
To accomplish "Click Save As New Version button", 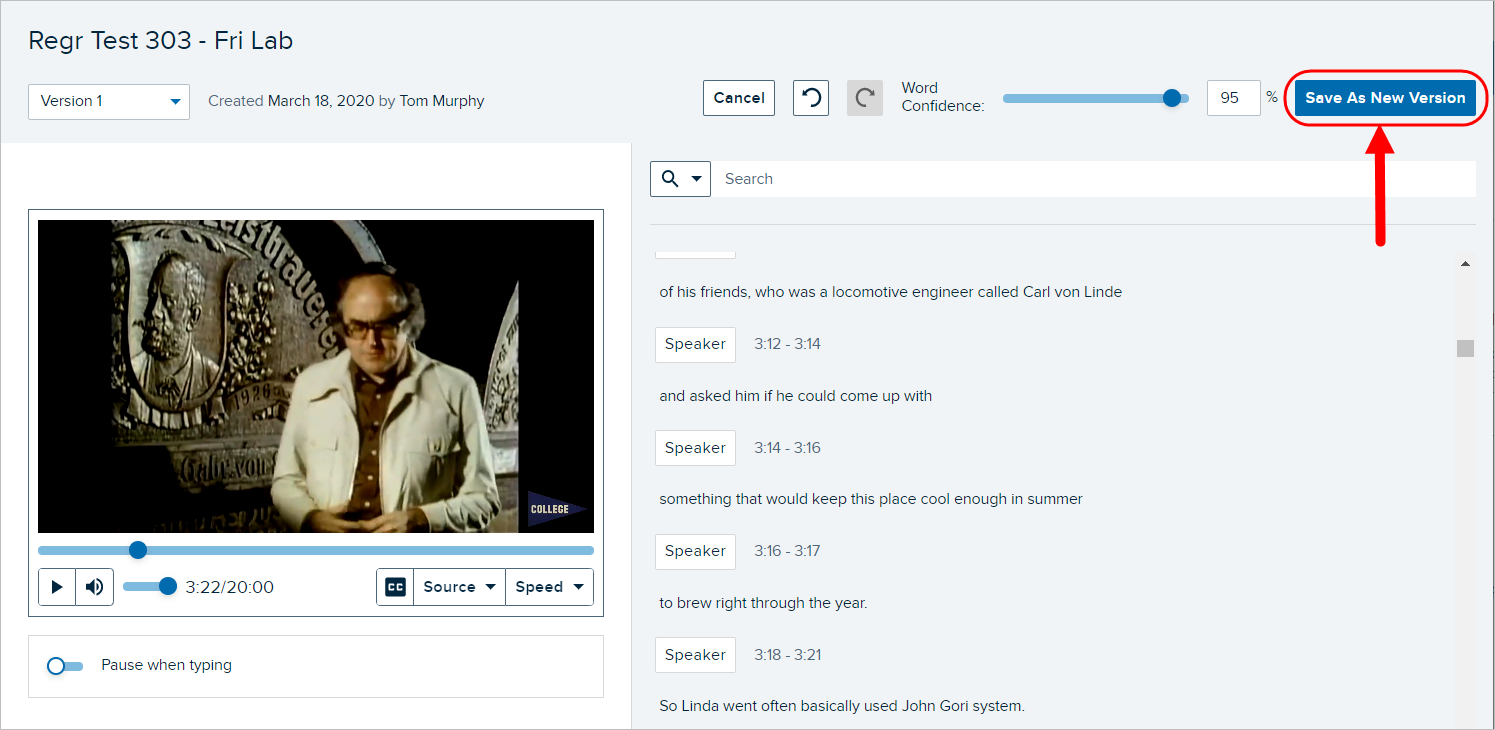I will point(1385,98).
